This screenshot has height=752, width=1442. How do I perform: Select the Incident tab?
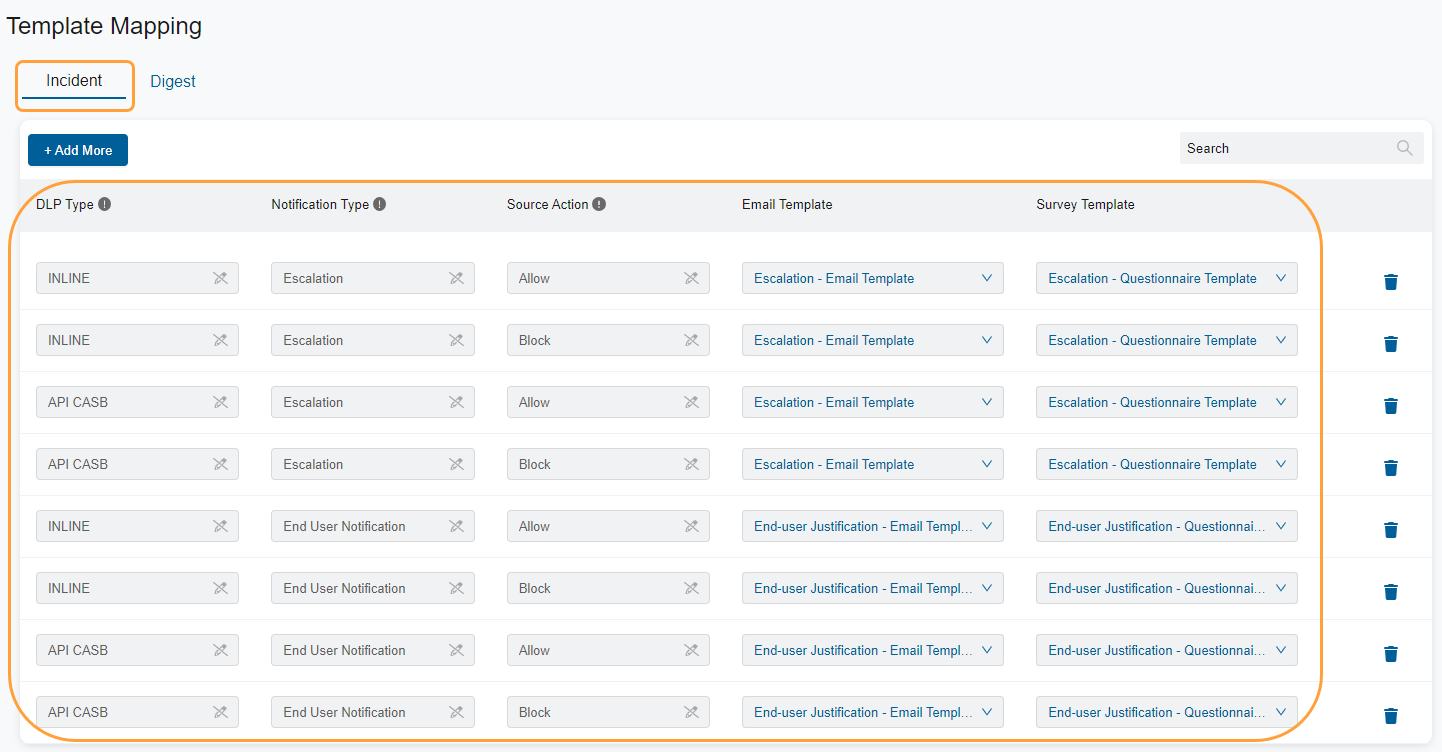(74, 79)
